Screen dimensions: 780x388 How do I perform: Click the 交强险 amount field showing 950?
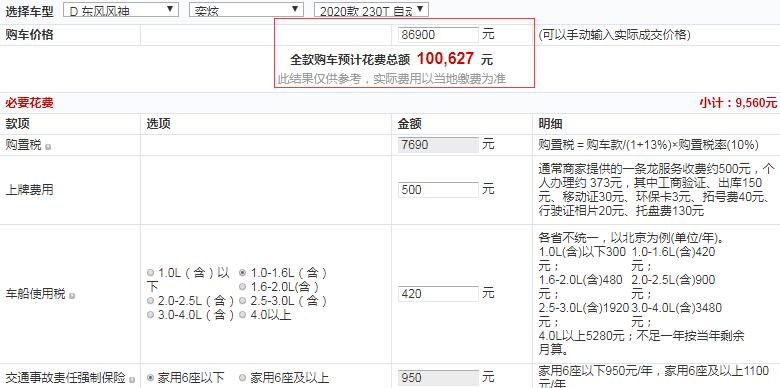tap(438, 377)
